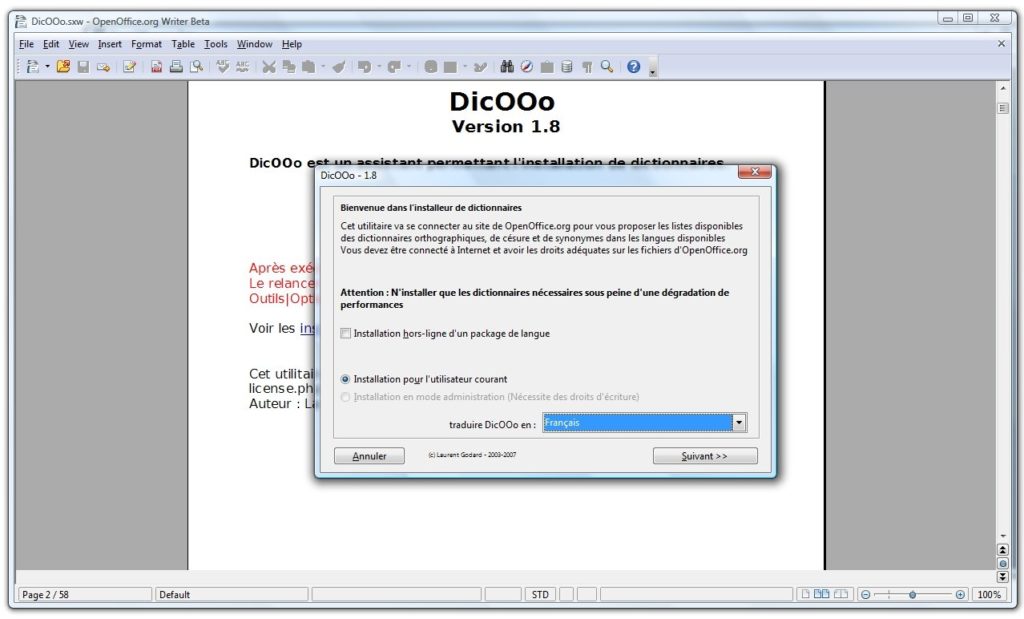Expand the New document dropdown arrow
This screenshot has width=1024, height=619.
tap(47, 67)
